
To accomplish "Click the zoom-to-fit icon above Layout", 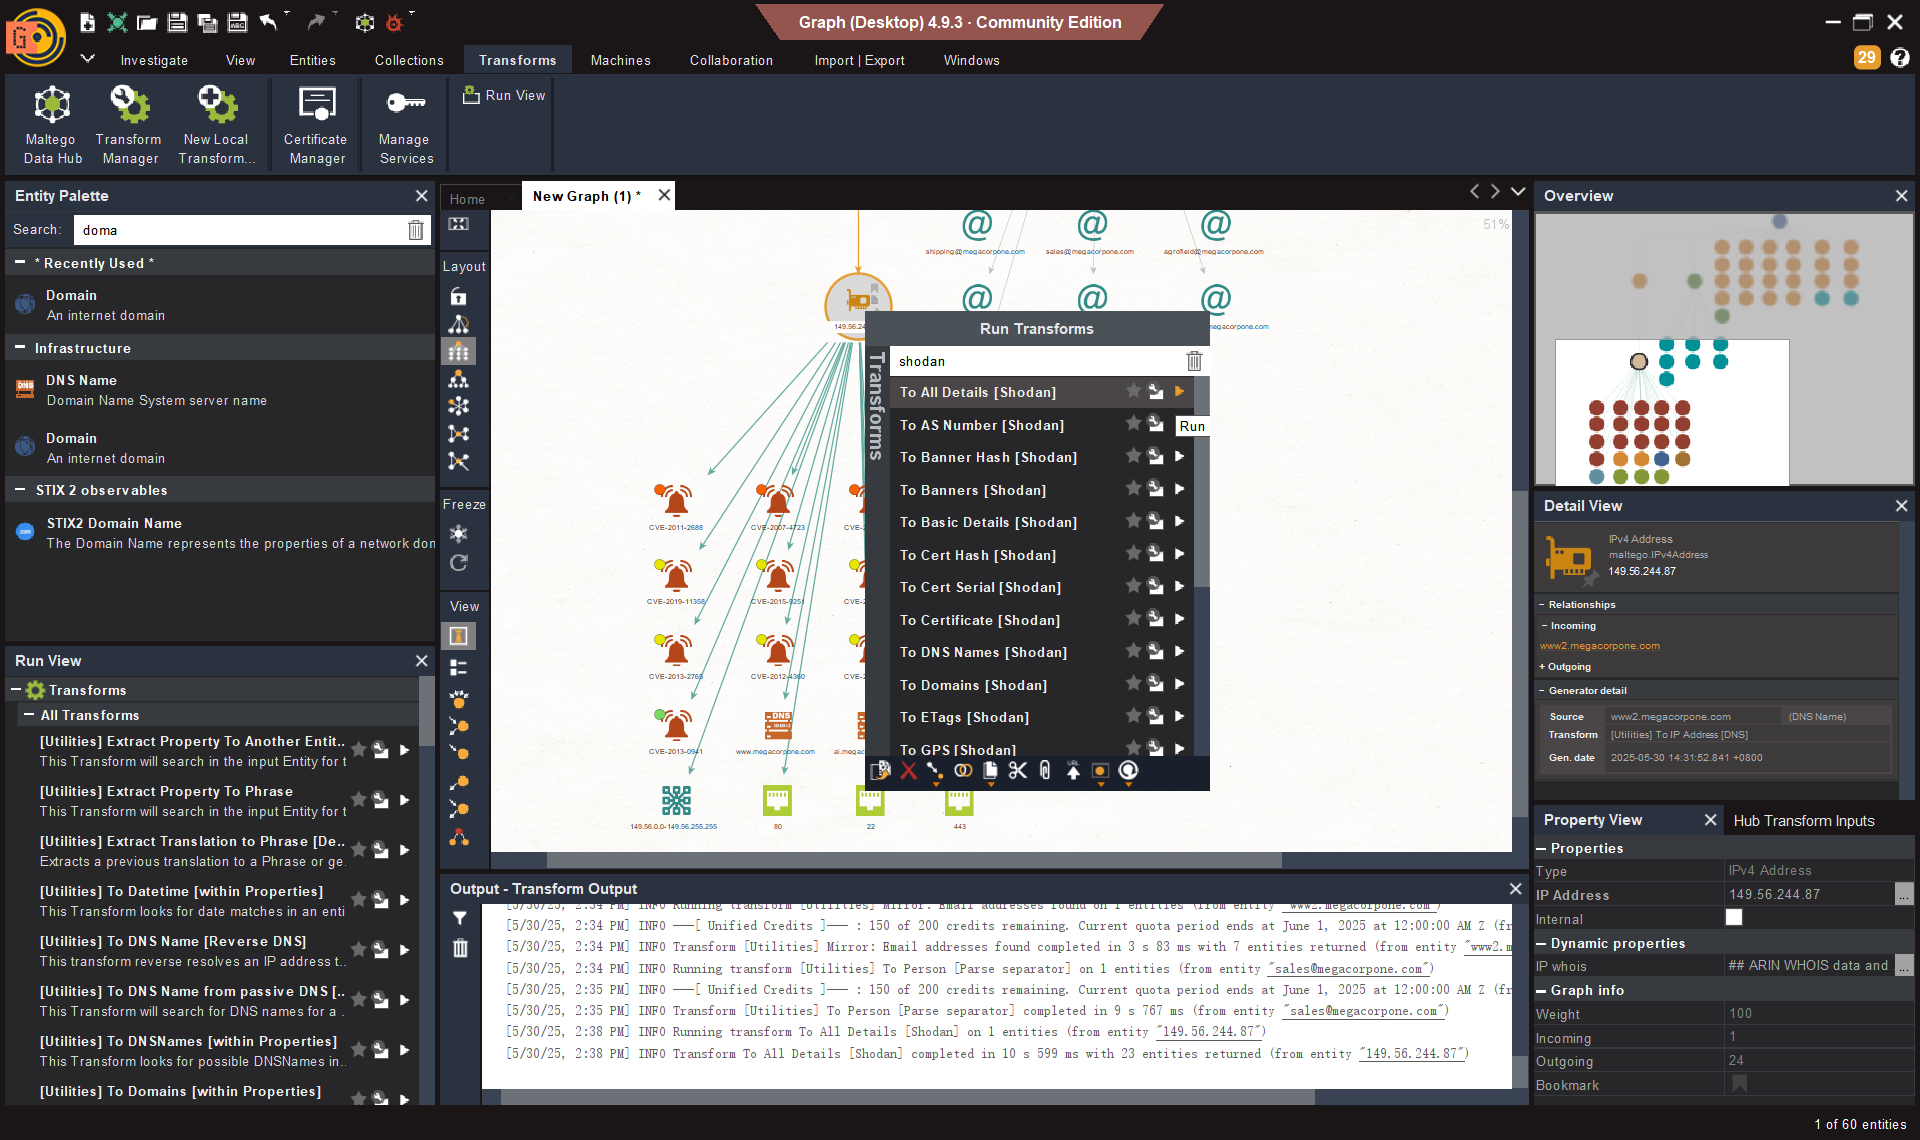I will (459, 224).
